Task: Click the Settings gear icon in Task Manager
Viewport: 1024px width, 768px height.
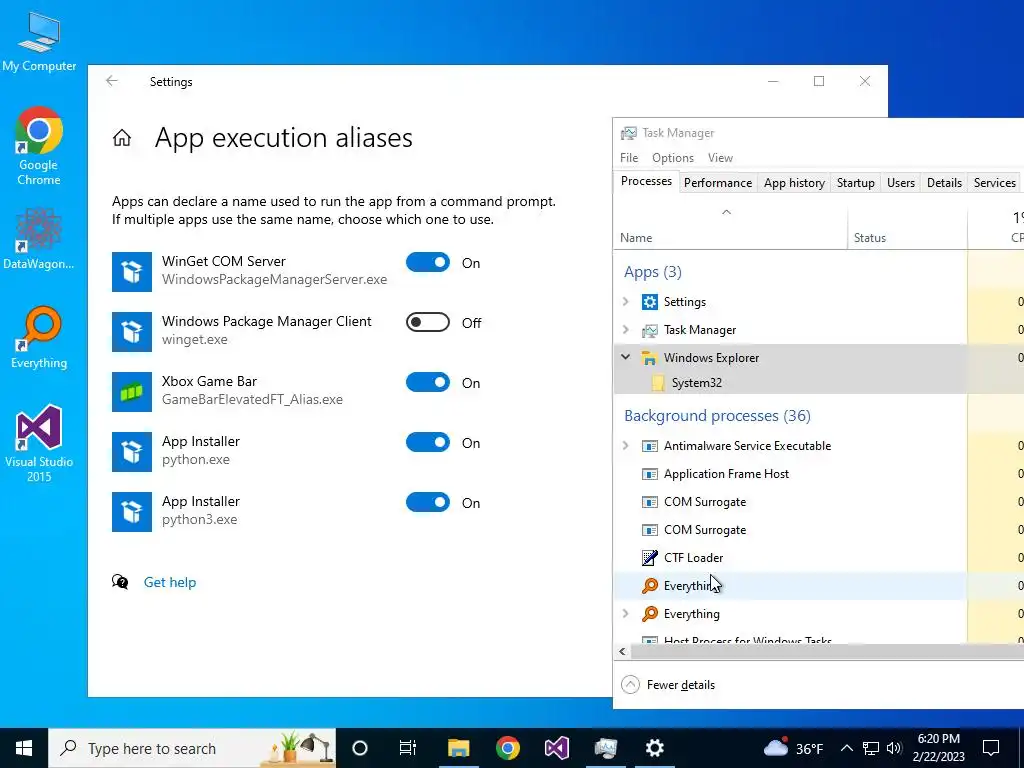Action: (649, 302)
